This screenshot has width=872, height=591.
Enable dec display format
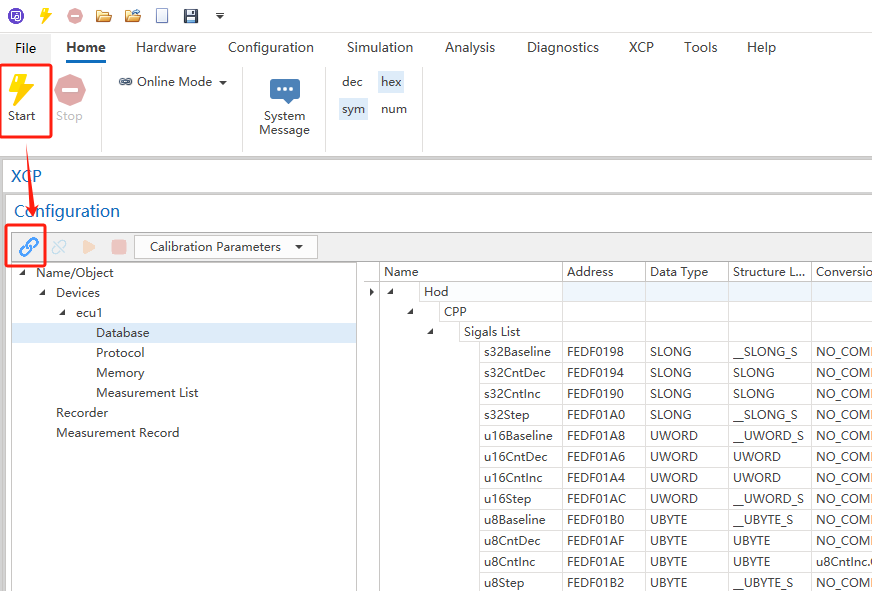[352, 81]
